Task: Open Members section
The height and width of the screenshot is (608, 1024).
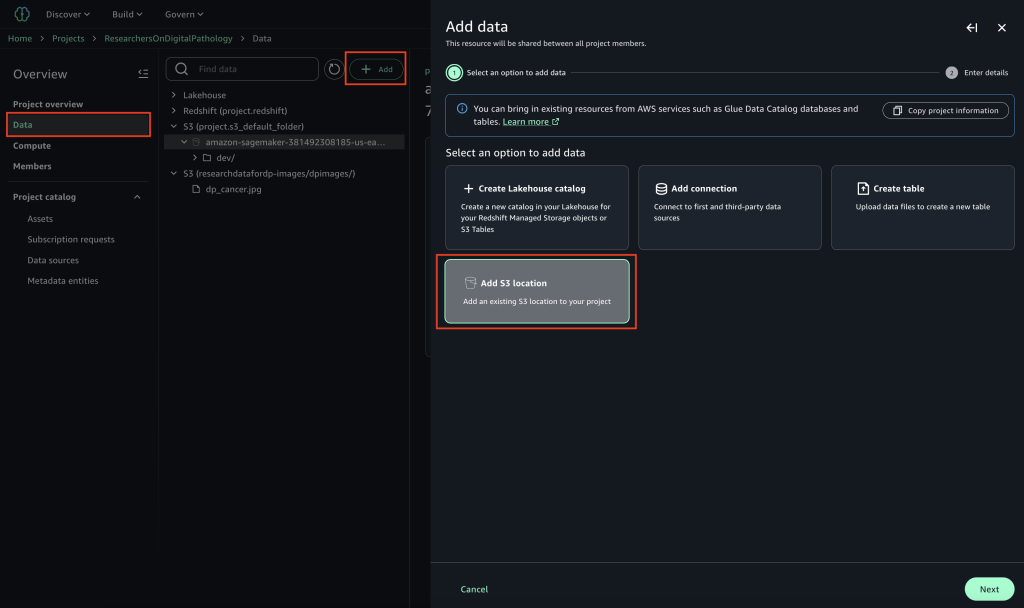Action: [32, 167]
